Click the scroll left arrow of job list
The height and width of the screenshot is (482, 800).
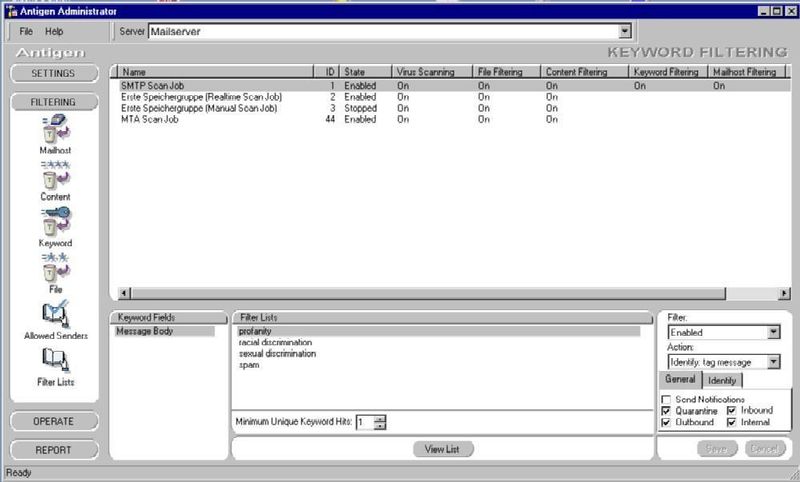click(124, 293)
